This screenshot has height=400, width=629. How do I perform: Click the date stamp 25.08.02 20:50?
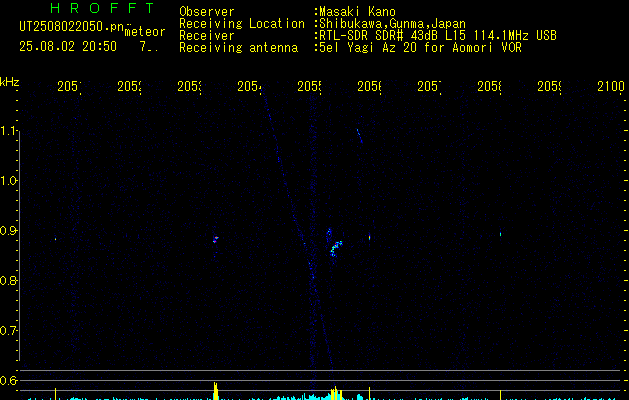[68, 46]
